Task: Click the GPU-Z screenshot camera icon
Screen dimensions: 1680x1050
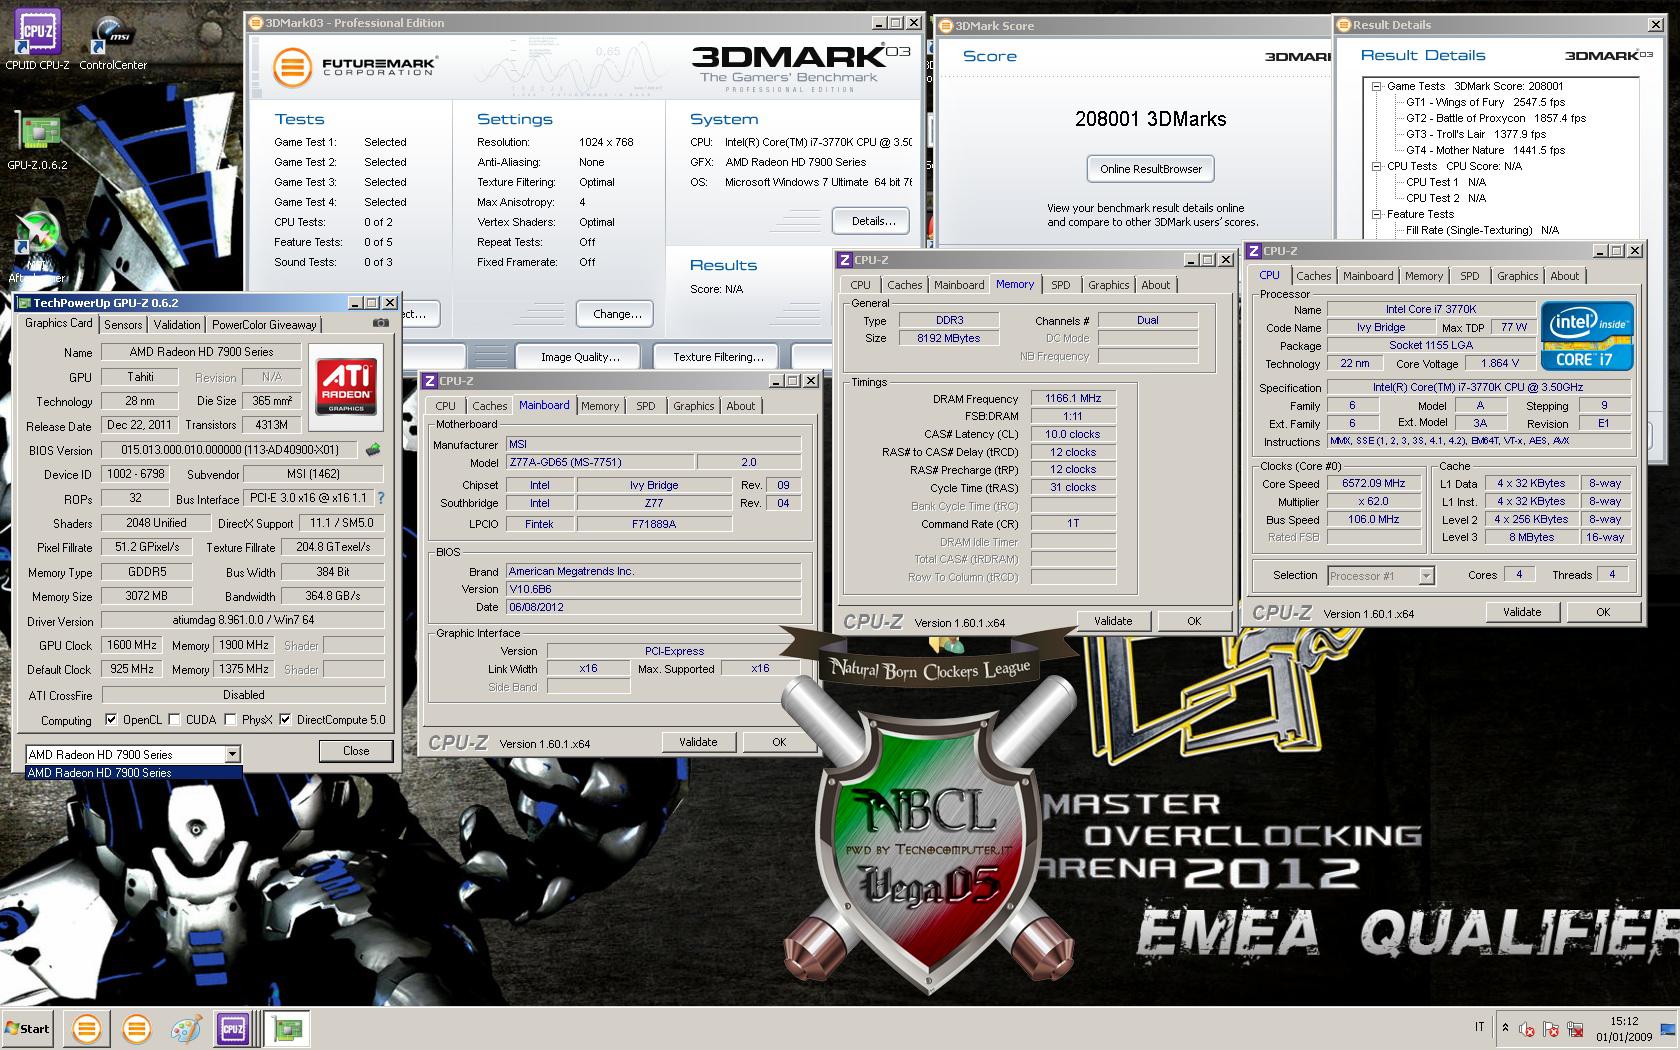Action: click(x=381, y=323)
